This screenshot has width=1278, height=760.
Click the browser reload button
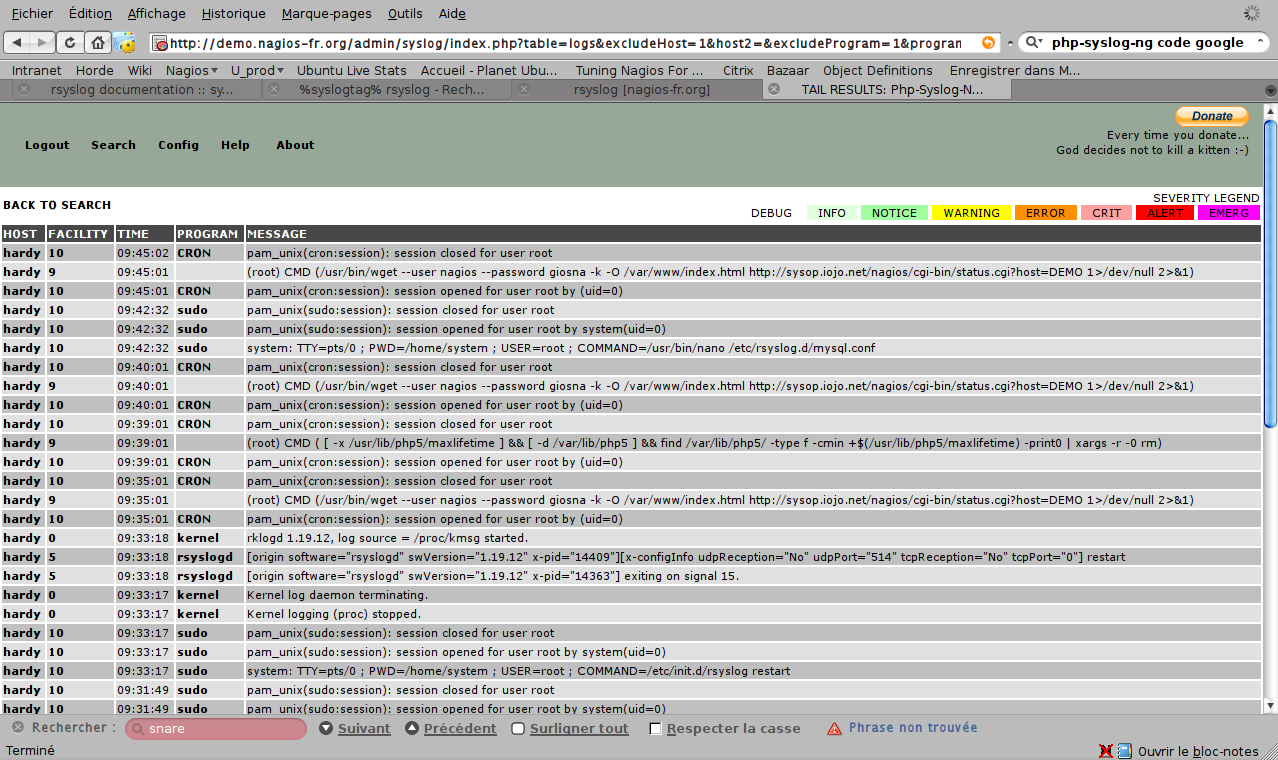pyautogui.click(x=70, y=42)
